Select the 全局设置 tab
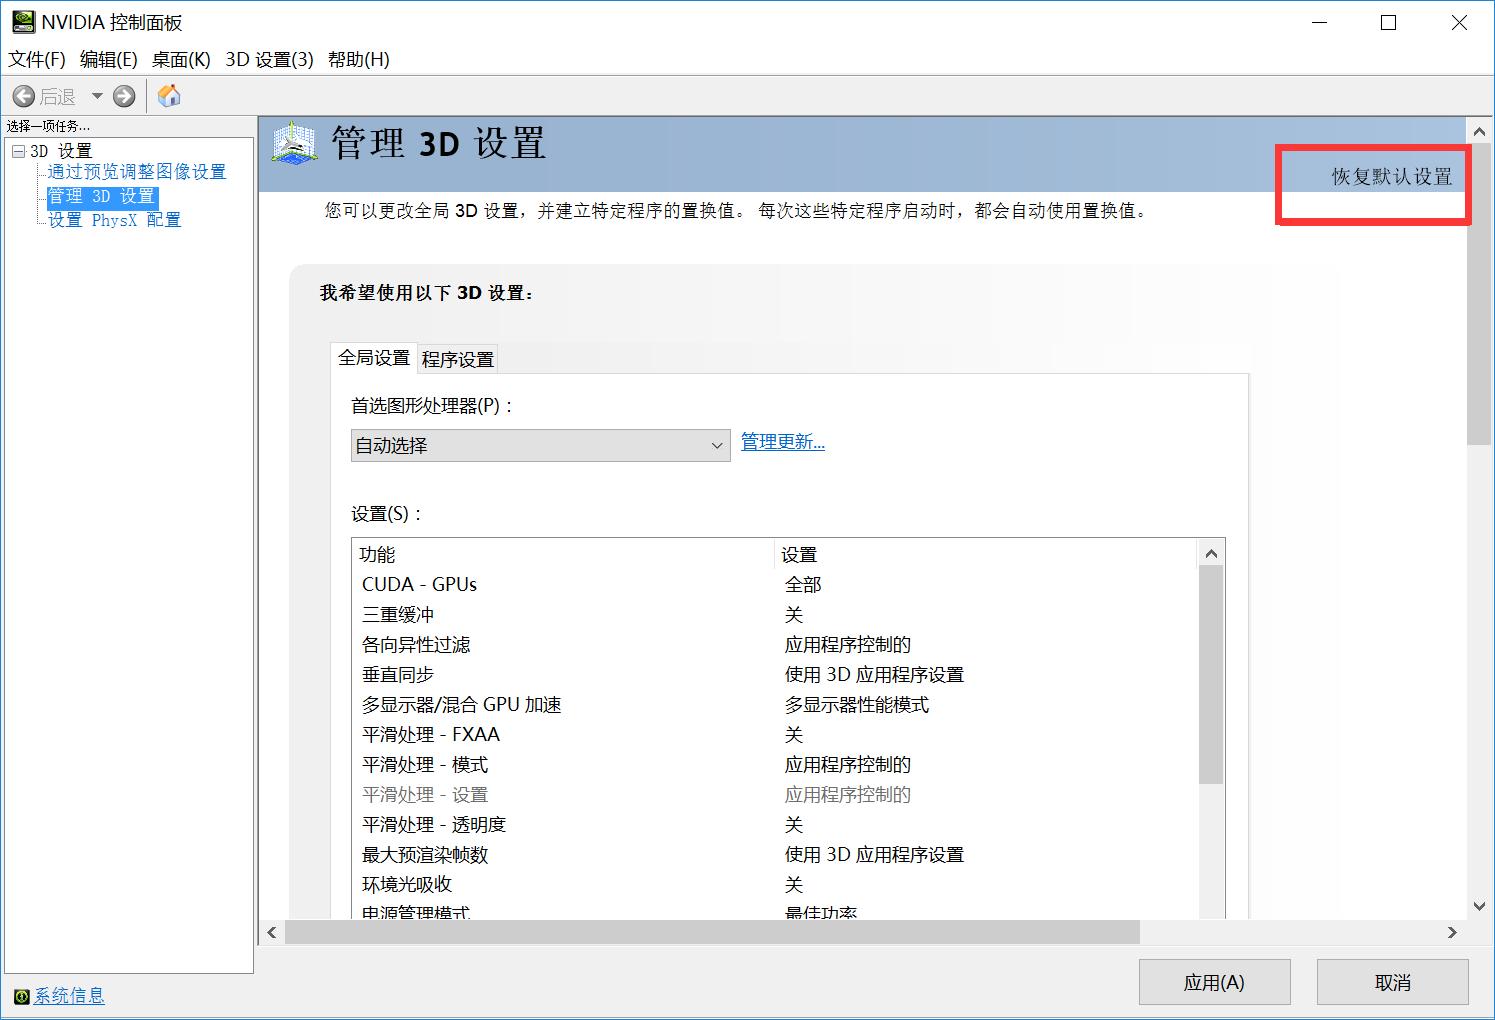 pos(373,356)
